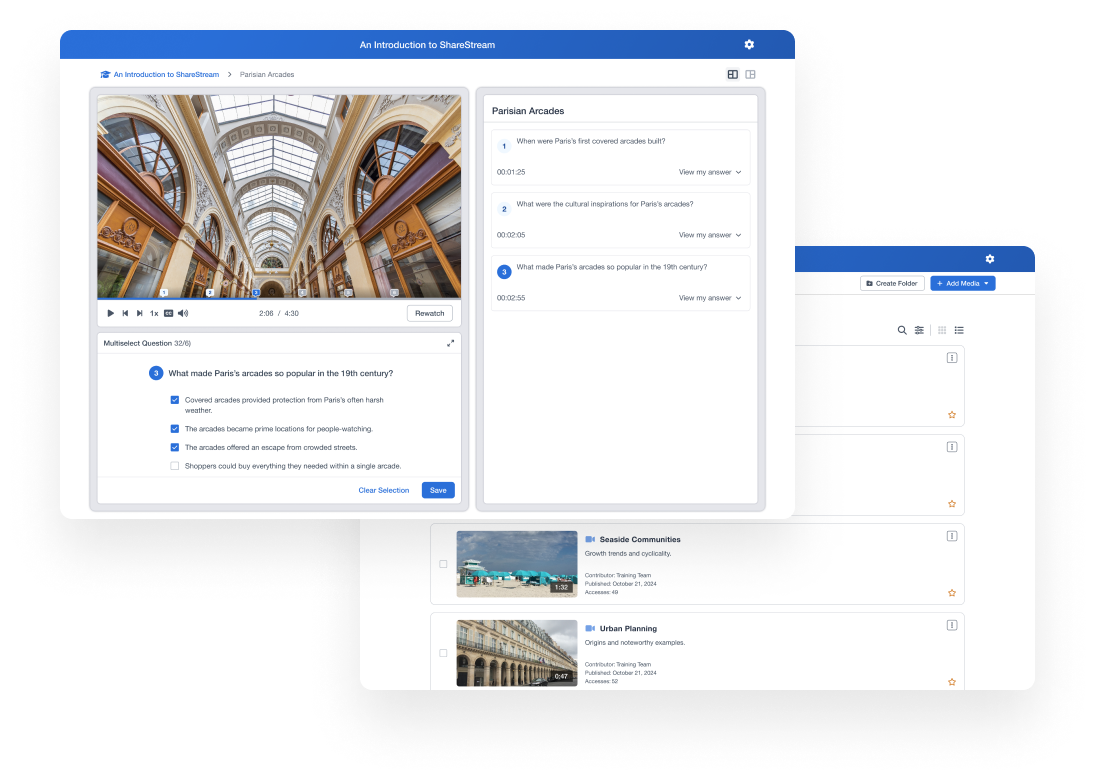Save the multiselect question answer
This screenshot has width=1095, height=780.
(438, 491)
